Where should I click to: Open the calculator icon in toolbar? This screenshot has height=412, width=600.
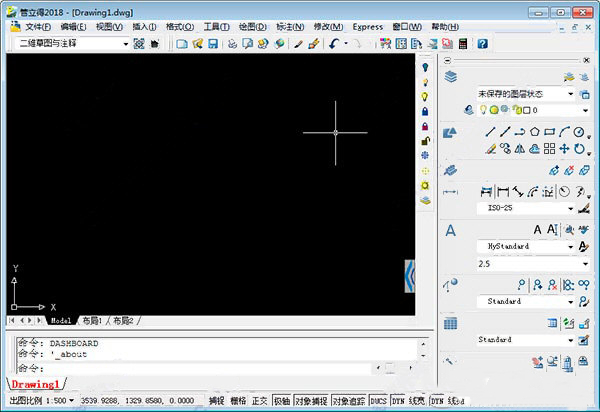tap(465, 44)
